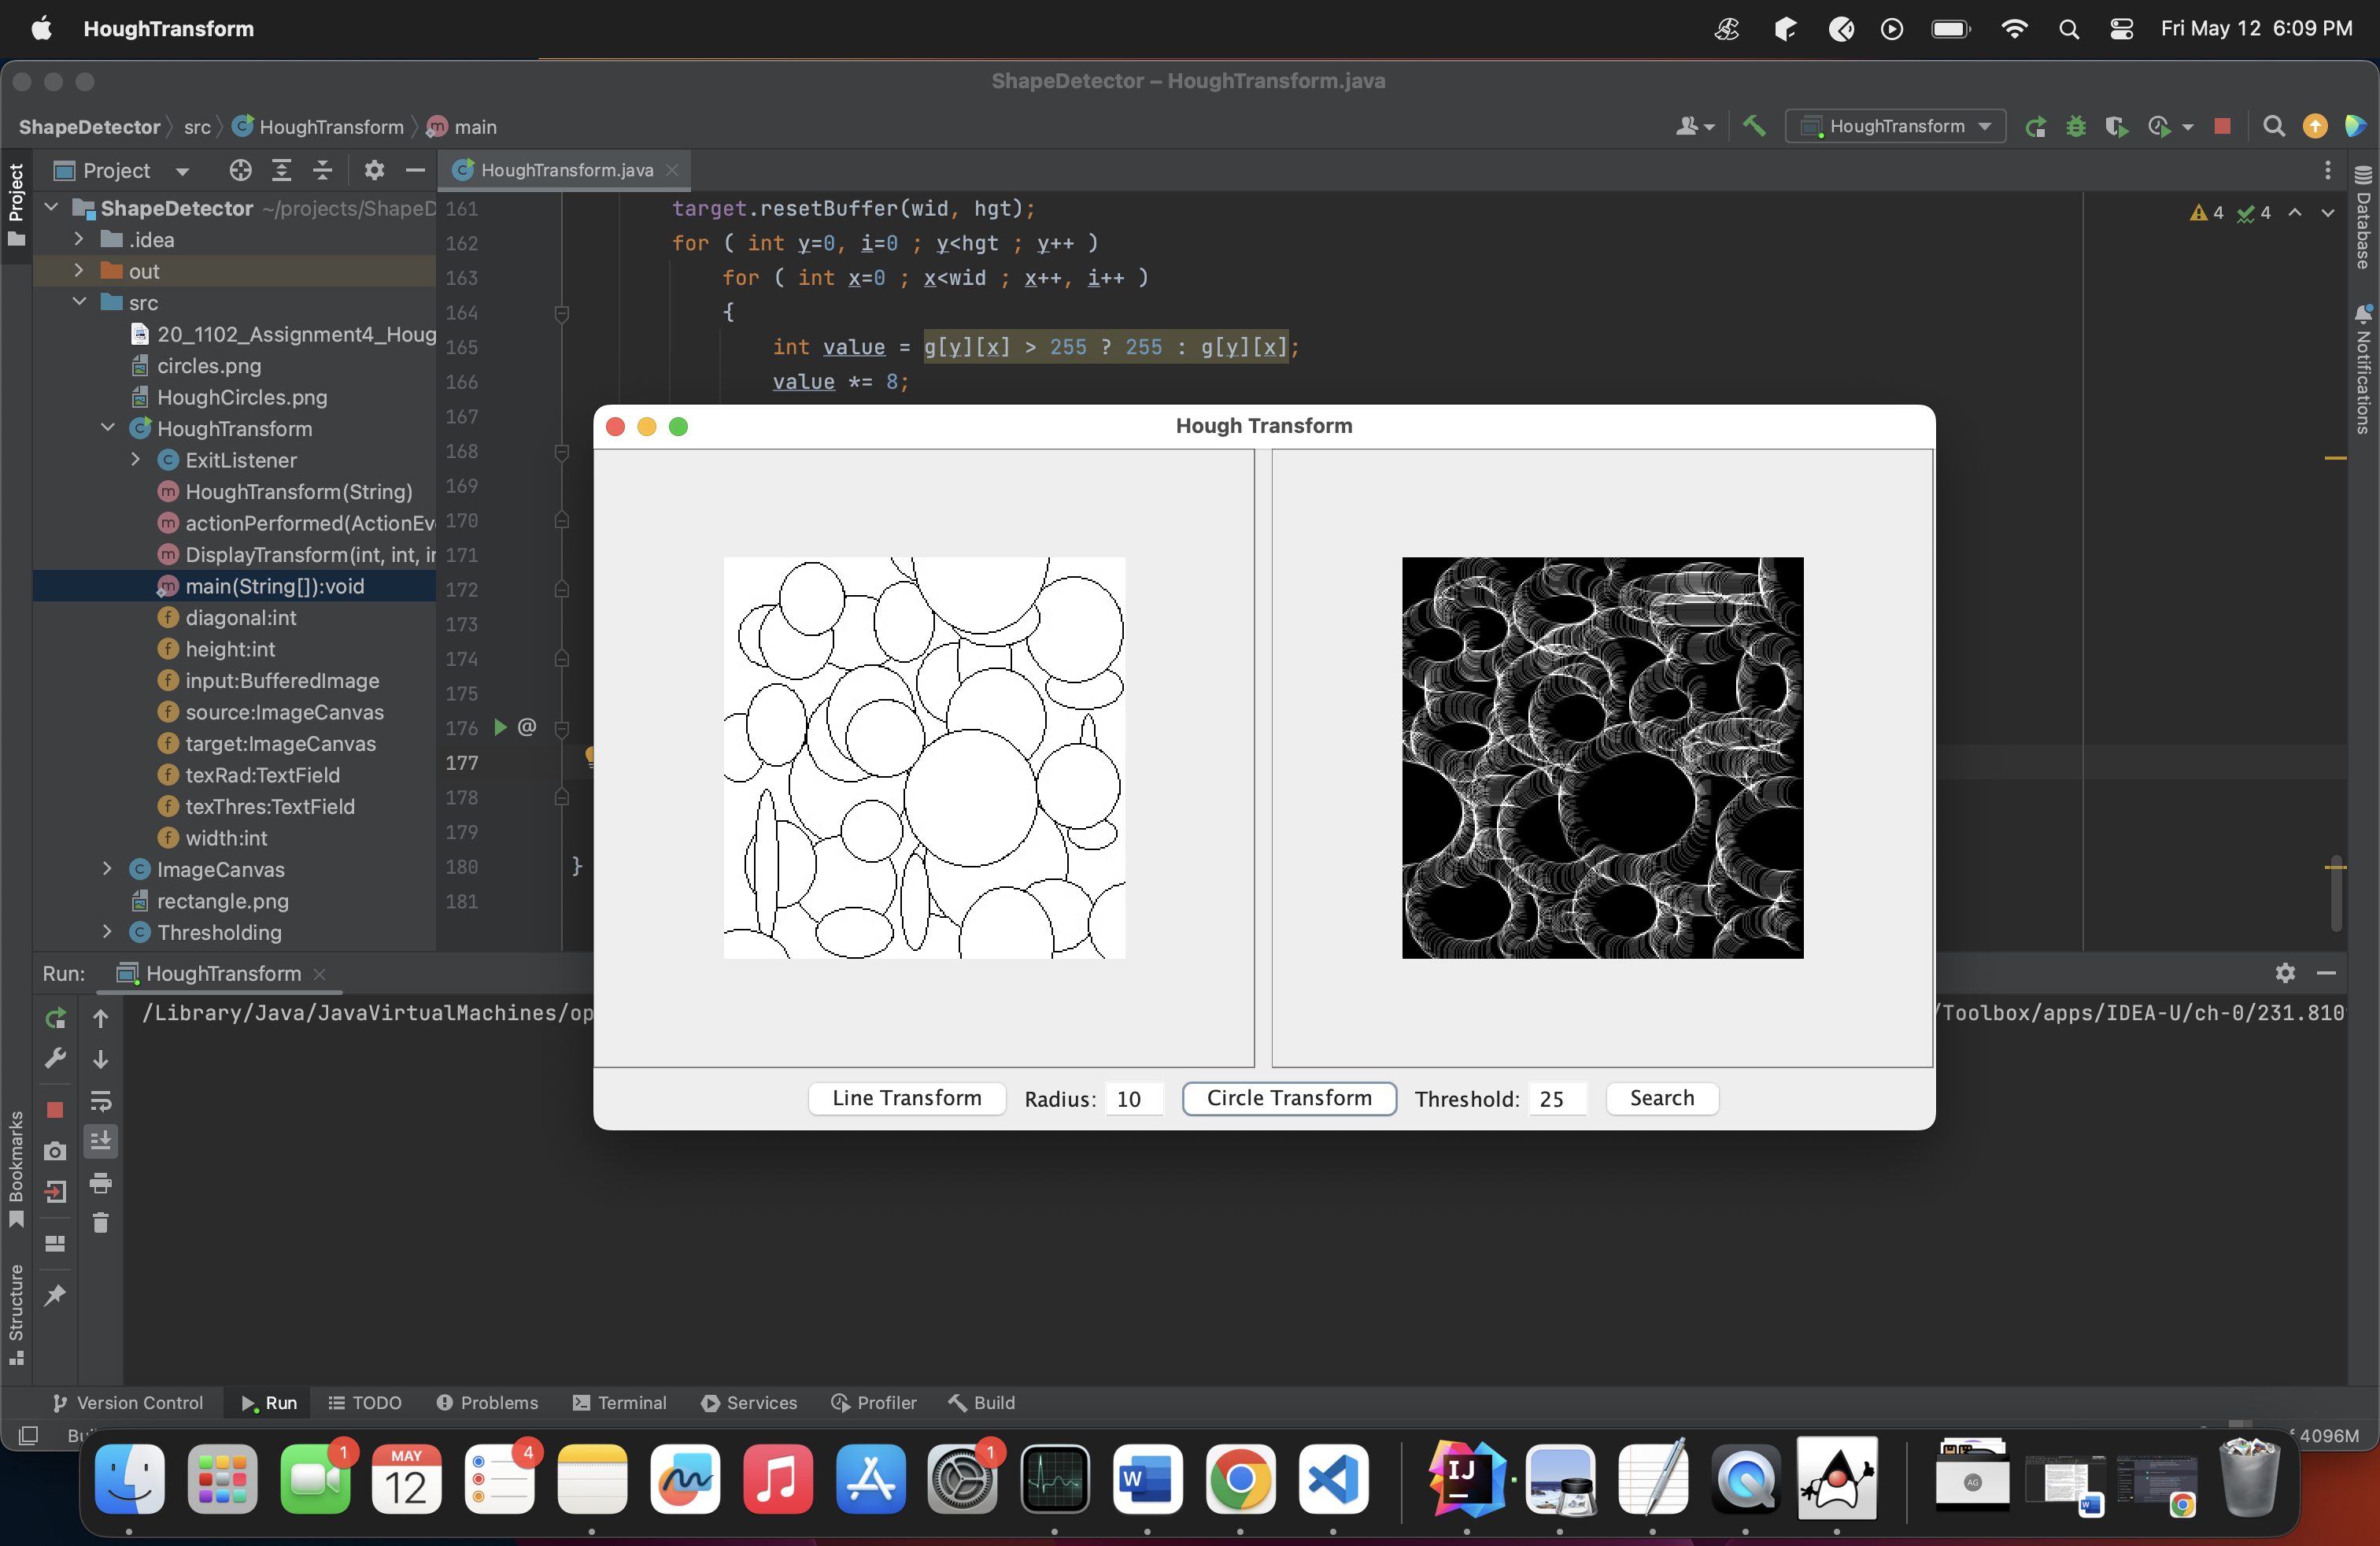
Task: Toggle scroll to end in console
Action: (x=100, y=1141)
